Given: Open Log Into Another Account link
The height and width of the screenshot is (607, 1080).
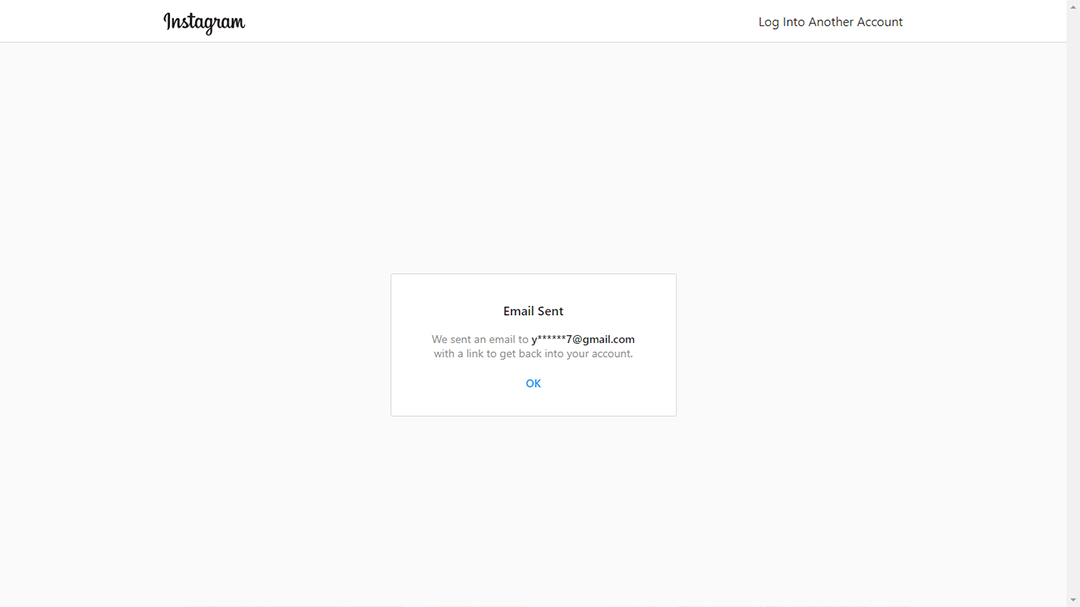Looking at the screenshot, I should (x=830, y=22).
